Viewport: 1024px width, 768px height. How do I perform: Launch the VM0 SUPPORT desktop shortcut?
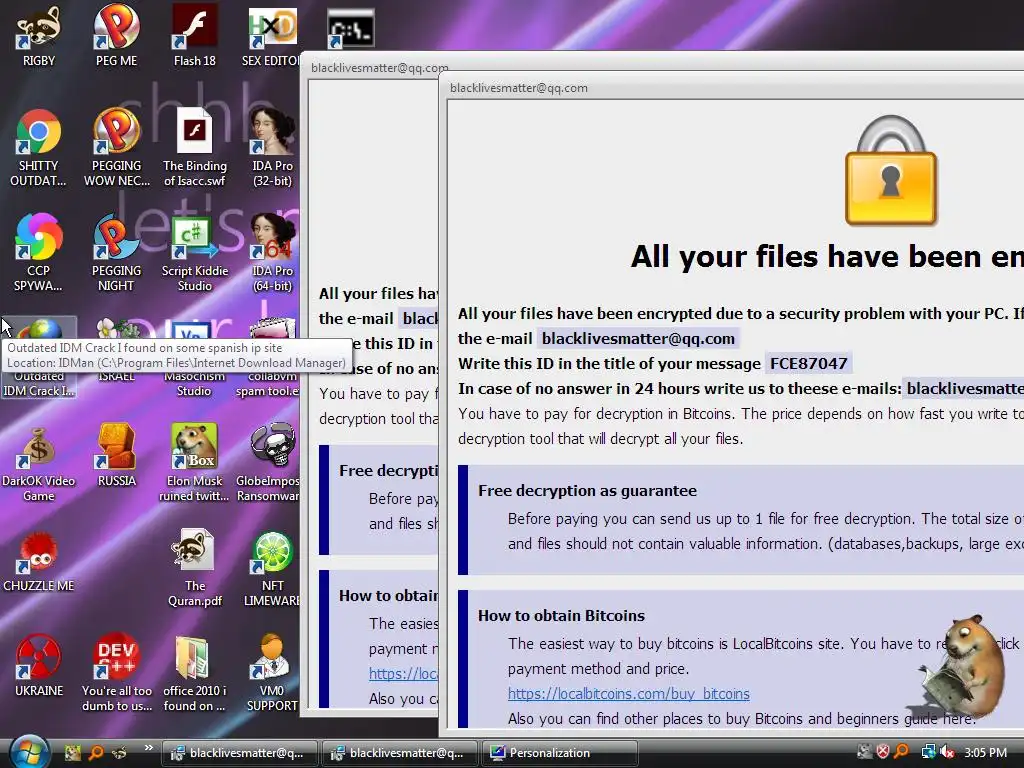tap(272, 673)
